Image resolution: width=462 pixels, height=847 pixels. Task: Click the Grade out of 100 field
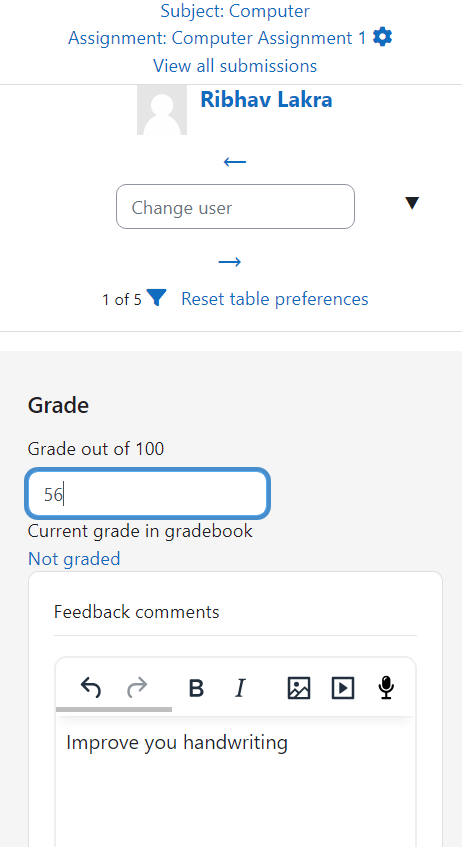[x=148, y=494]
